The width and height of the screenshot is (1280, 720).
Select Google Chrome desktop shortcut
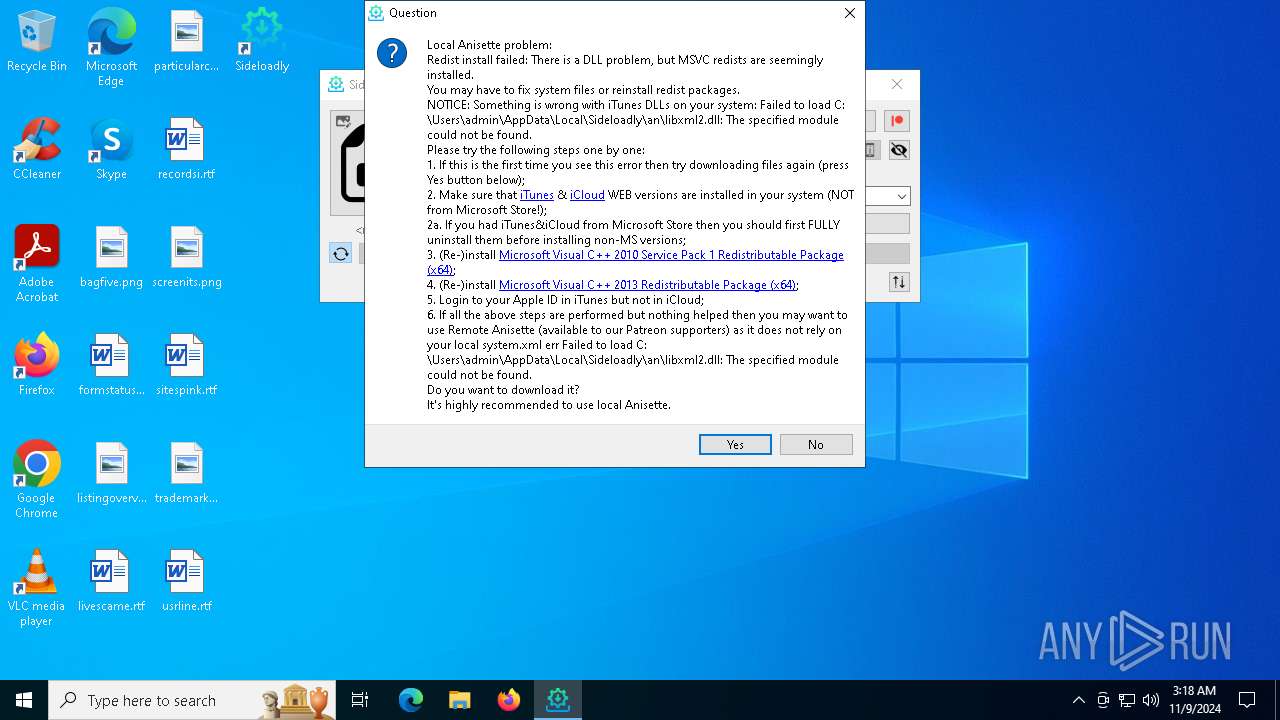(37, 480)
